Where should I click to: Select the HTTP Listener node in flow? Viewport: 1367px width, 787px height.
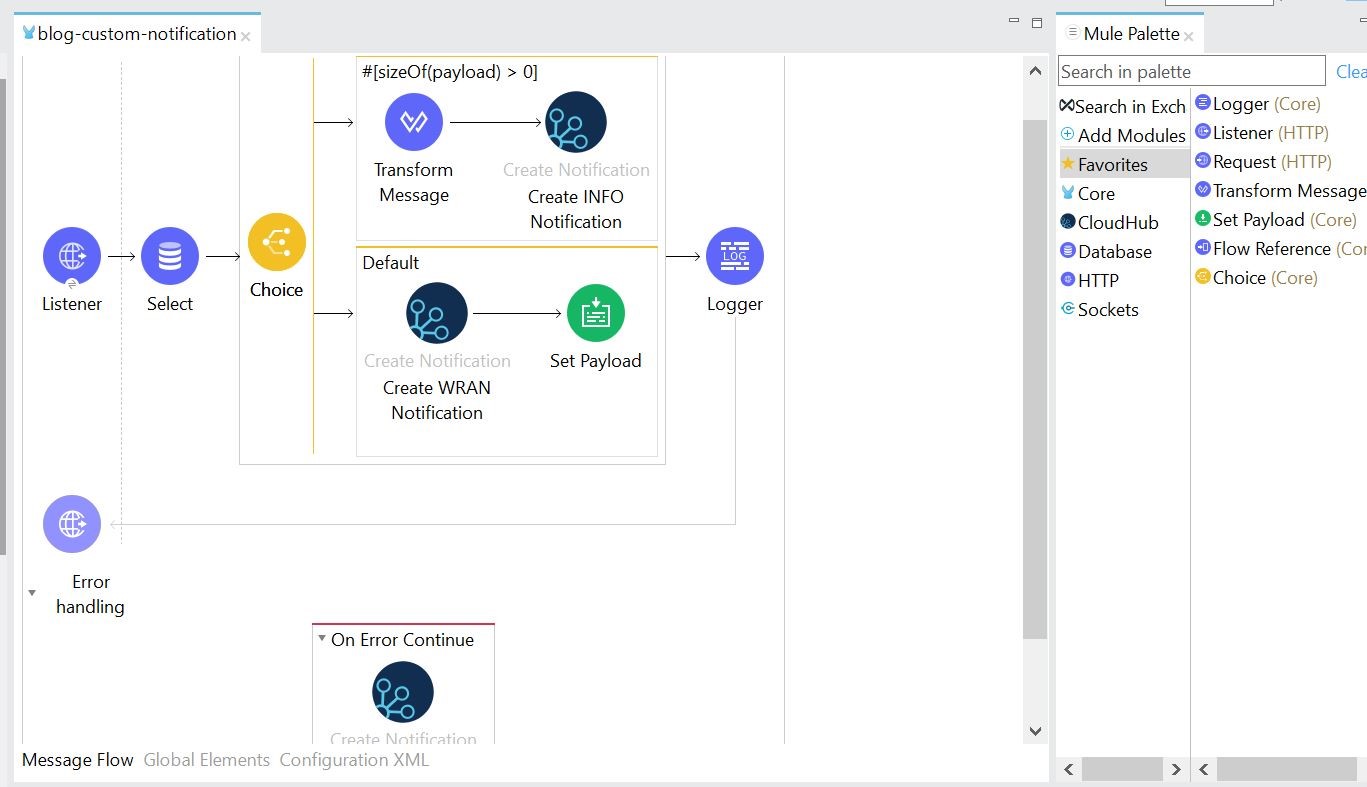click(72, 256)
